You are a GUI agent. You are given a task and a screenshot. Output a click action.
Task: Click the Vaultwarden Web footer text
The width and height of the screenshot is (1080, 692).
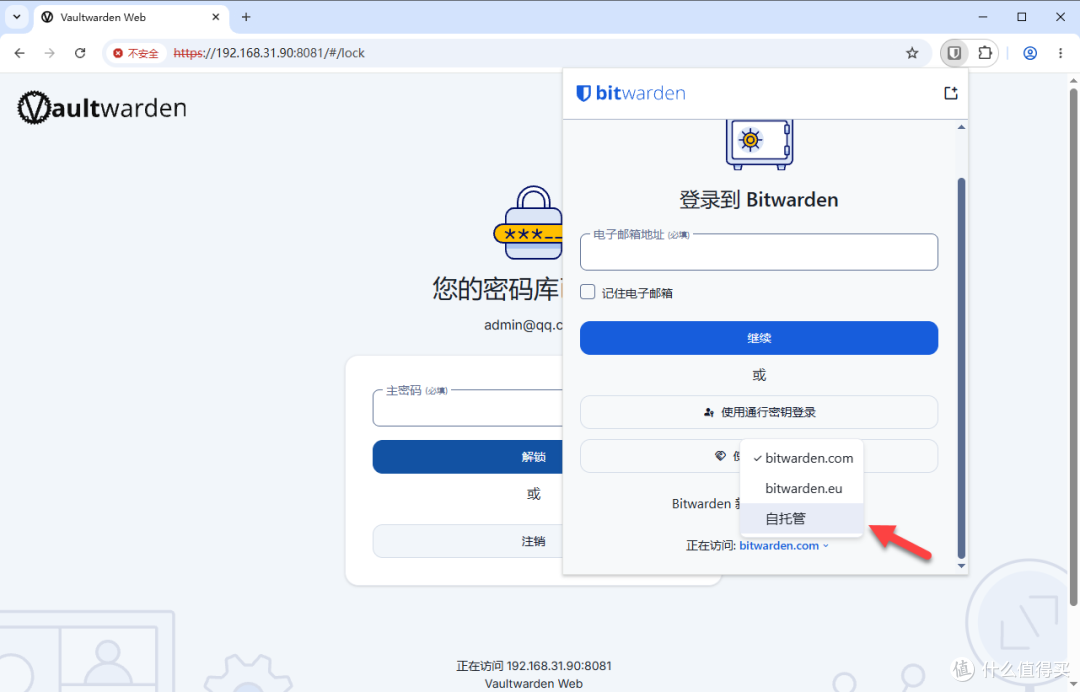[x=534, y=684]
